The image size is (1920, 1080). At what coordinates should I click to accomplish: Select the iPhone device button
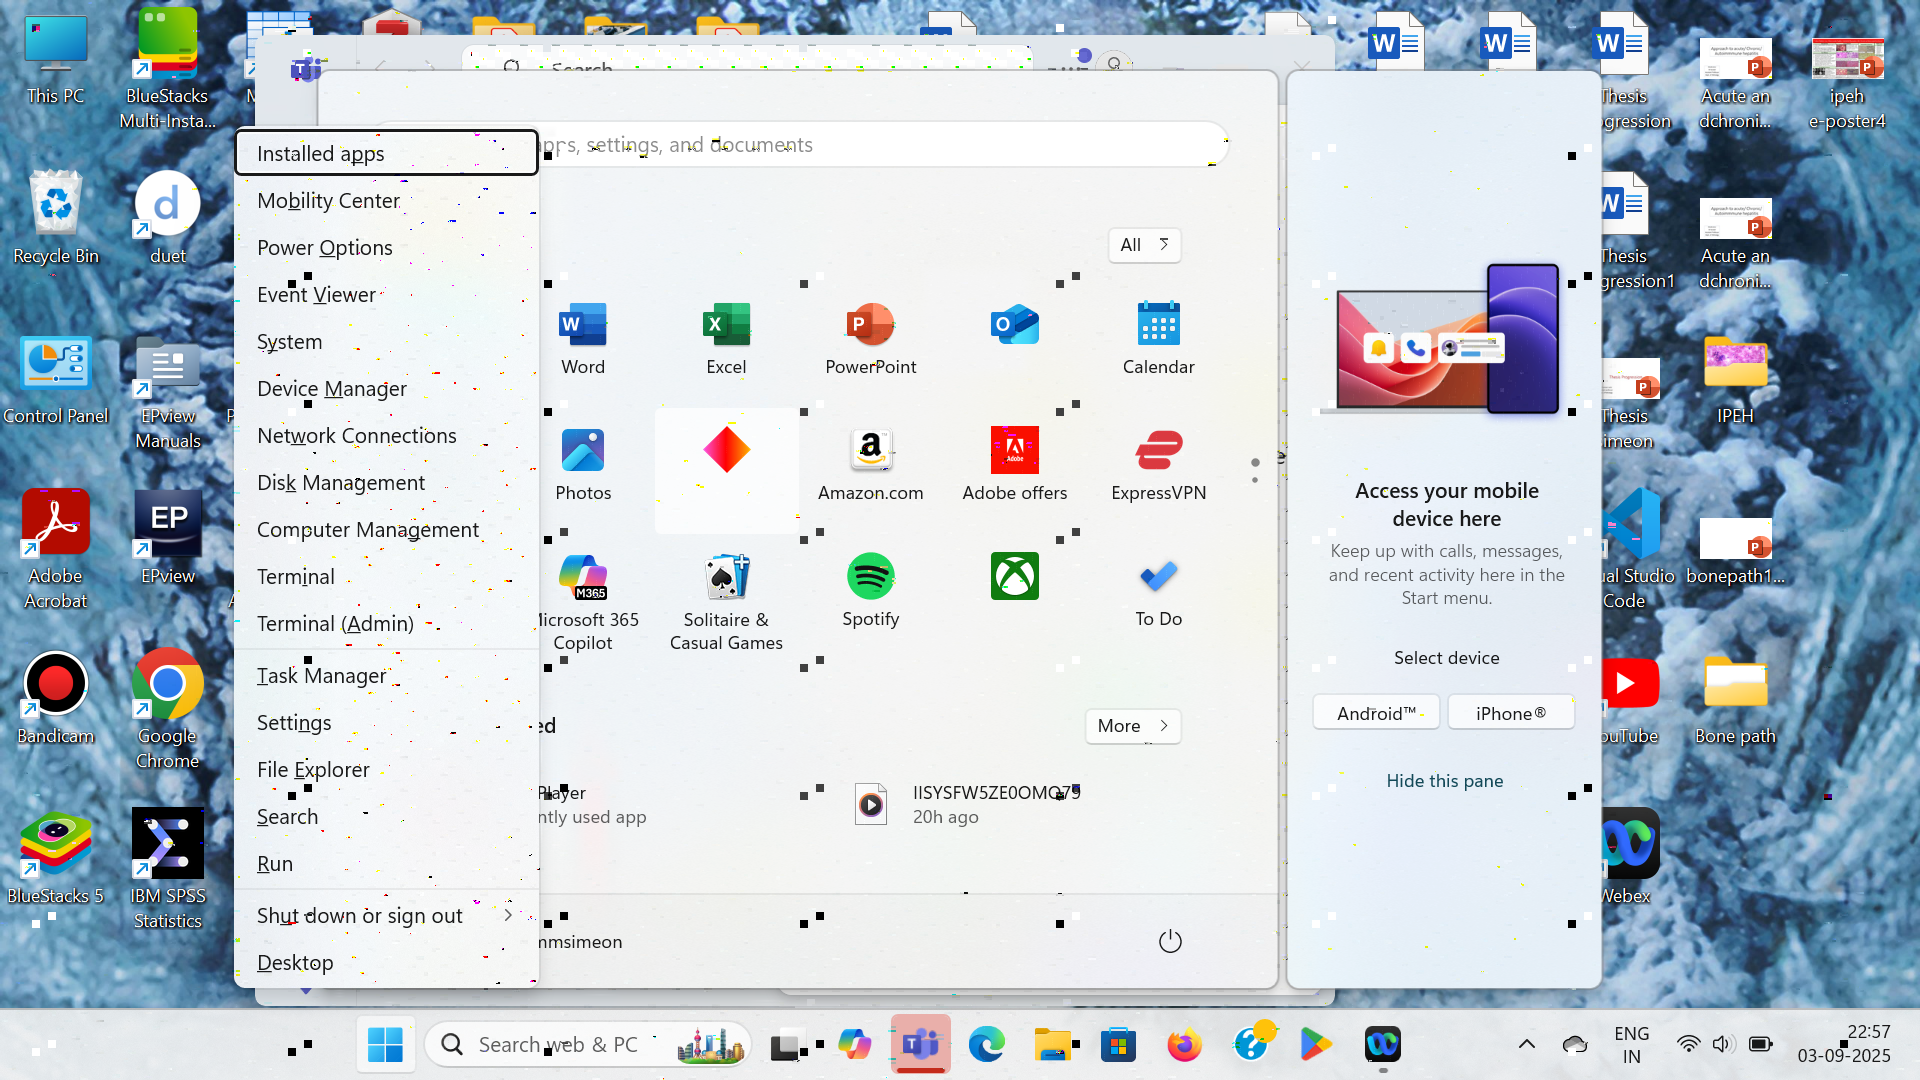[1510, 713]
